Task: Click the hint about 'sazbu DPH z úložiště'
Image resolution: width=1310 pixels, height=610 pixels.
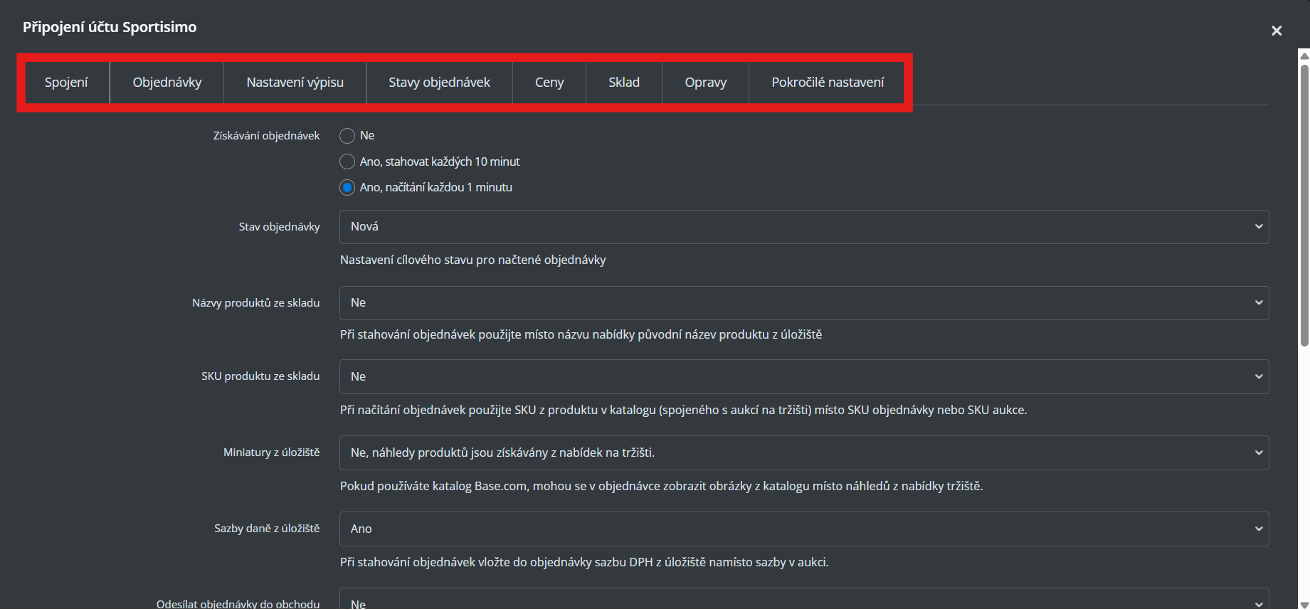Action: point(584,562)
